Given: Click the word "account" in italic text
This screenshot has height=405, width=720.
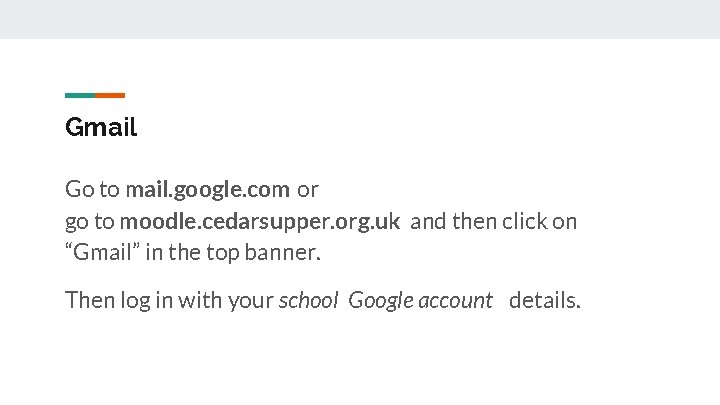Looking at the screenshot, I should tap(456, 300).
